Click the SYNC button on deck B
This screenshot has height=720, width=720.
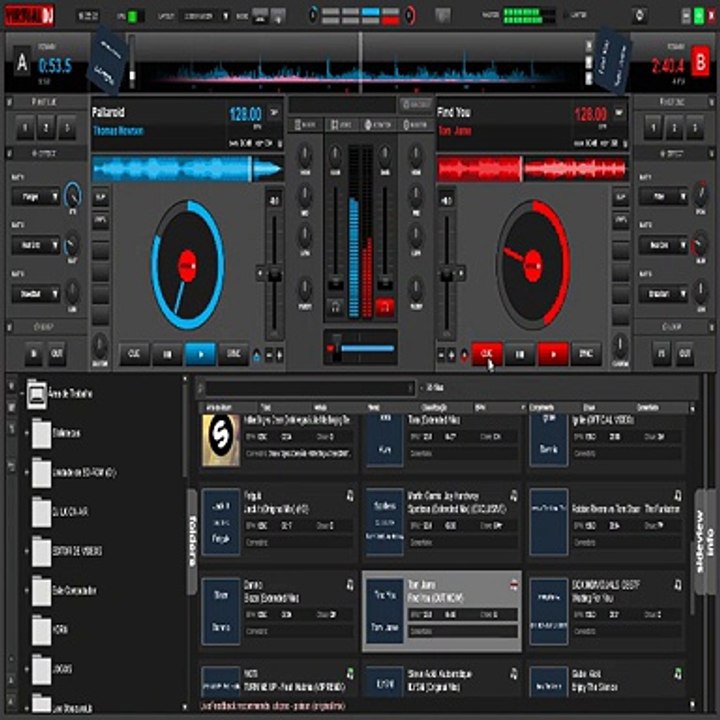coord(586,354)
